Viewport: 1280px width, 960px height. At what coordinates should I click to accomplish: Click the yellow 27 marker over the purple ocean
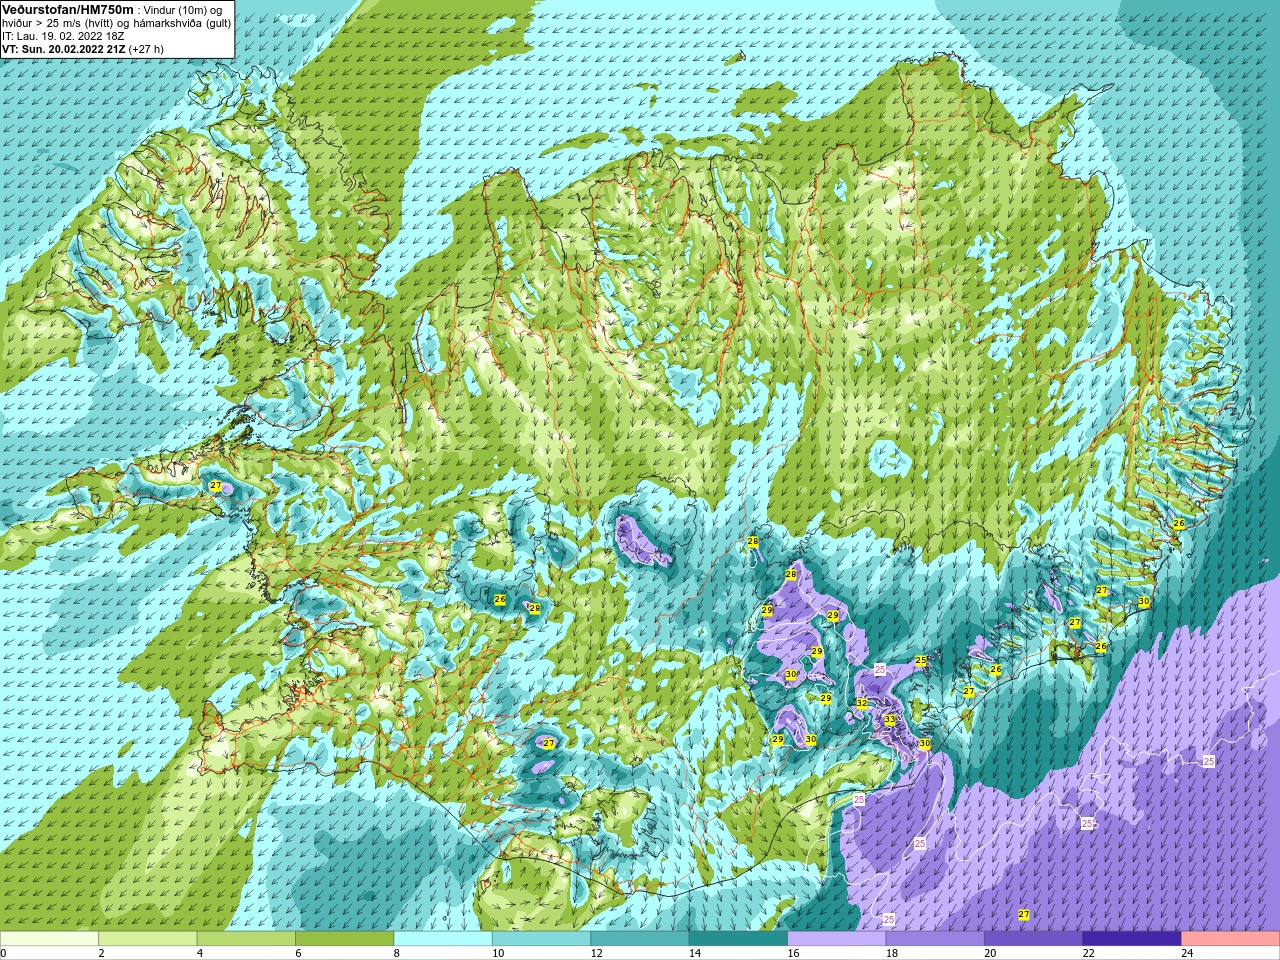[x=1023, y=915]
